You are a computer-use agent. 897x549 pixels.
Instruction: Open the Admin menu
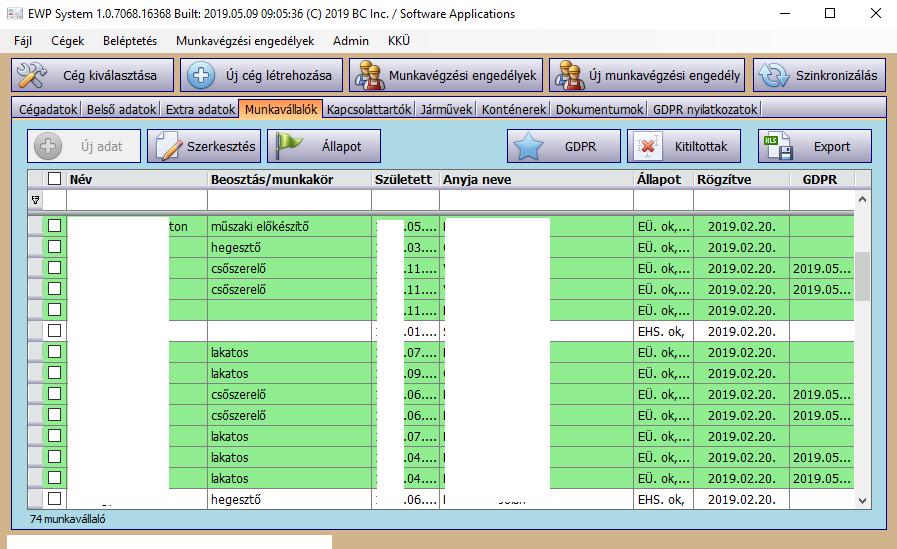pos(351,41)
